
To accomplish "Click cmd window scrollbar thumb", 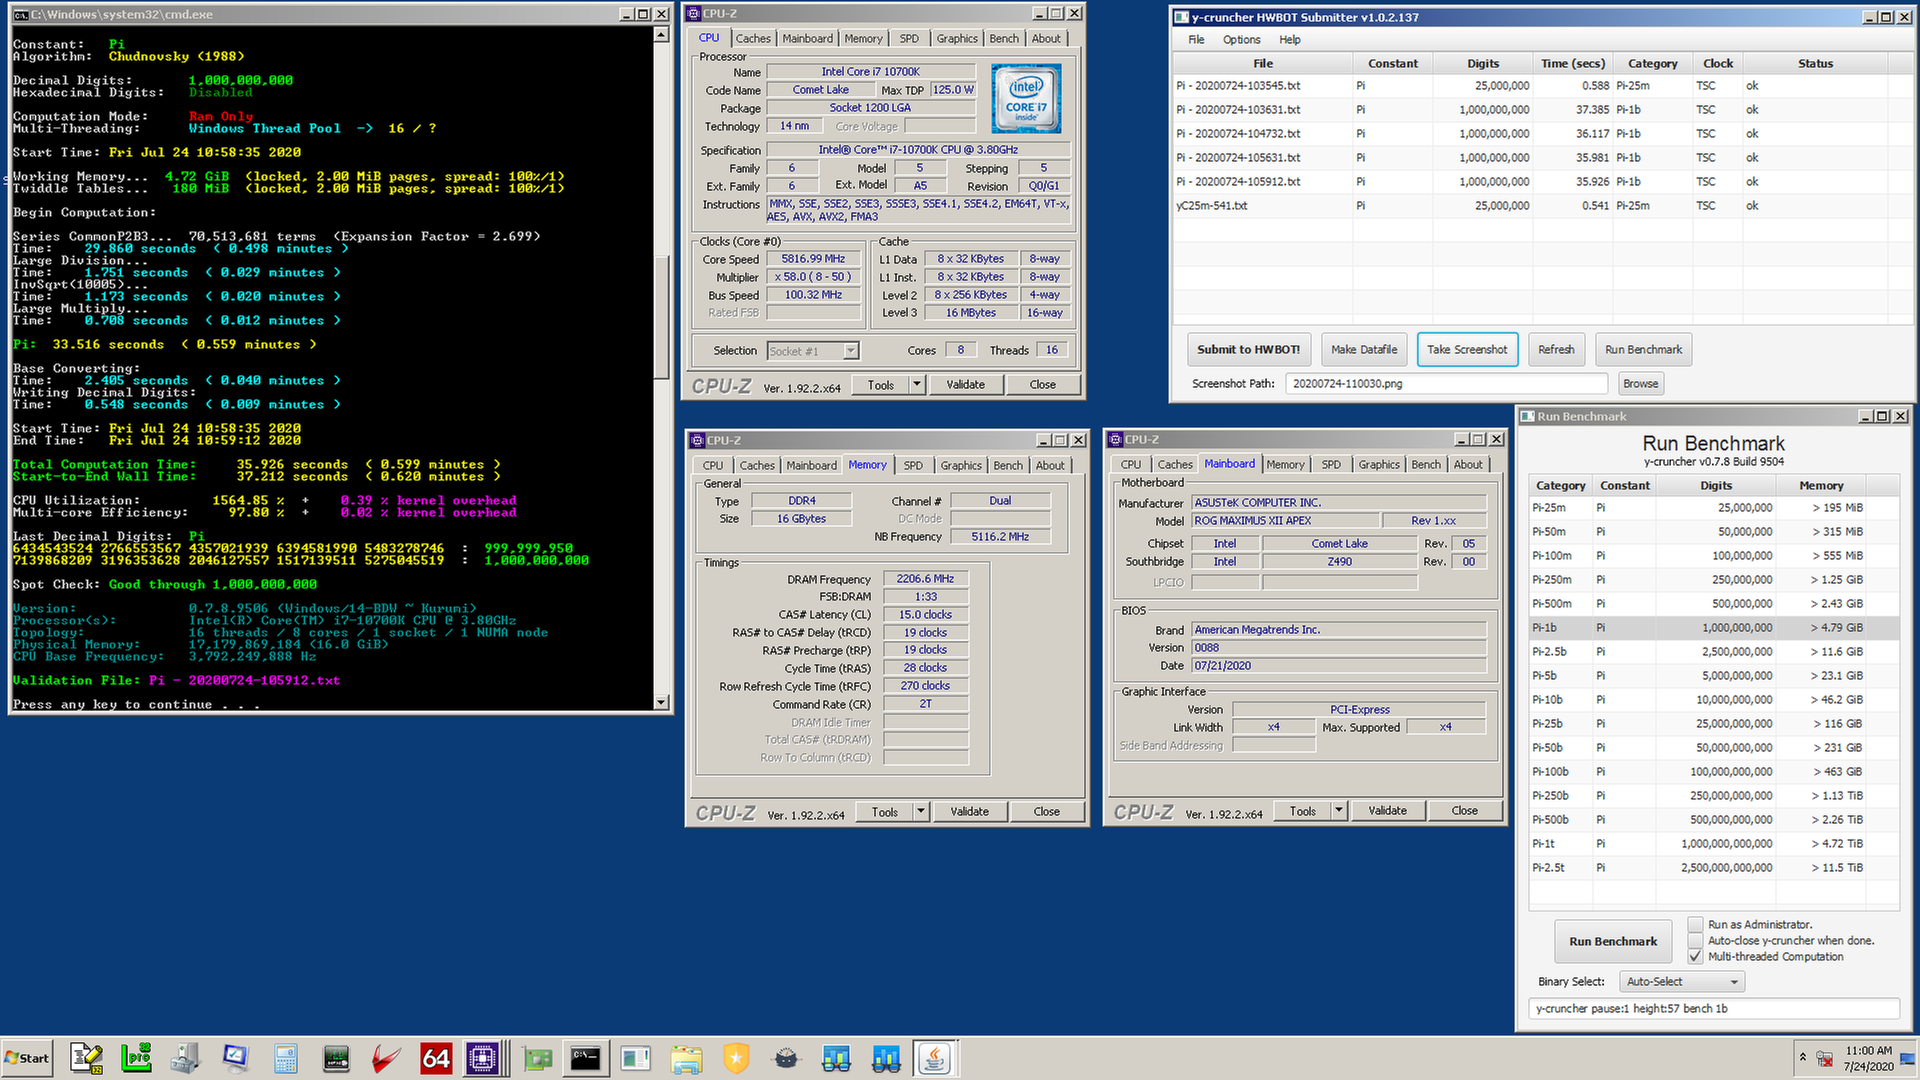I will (x=661, y=318).
